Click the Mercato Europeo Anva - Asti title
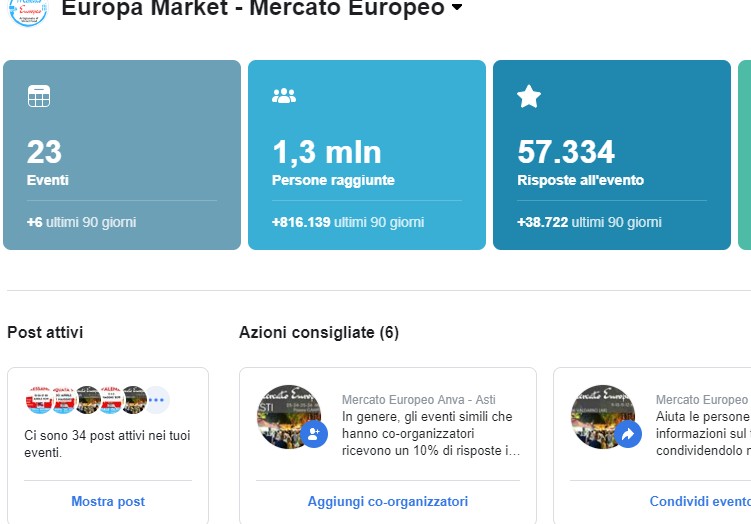The image size is (751, 524). (419, 399)
